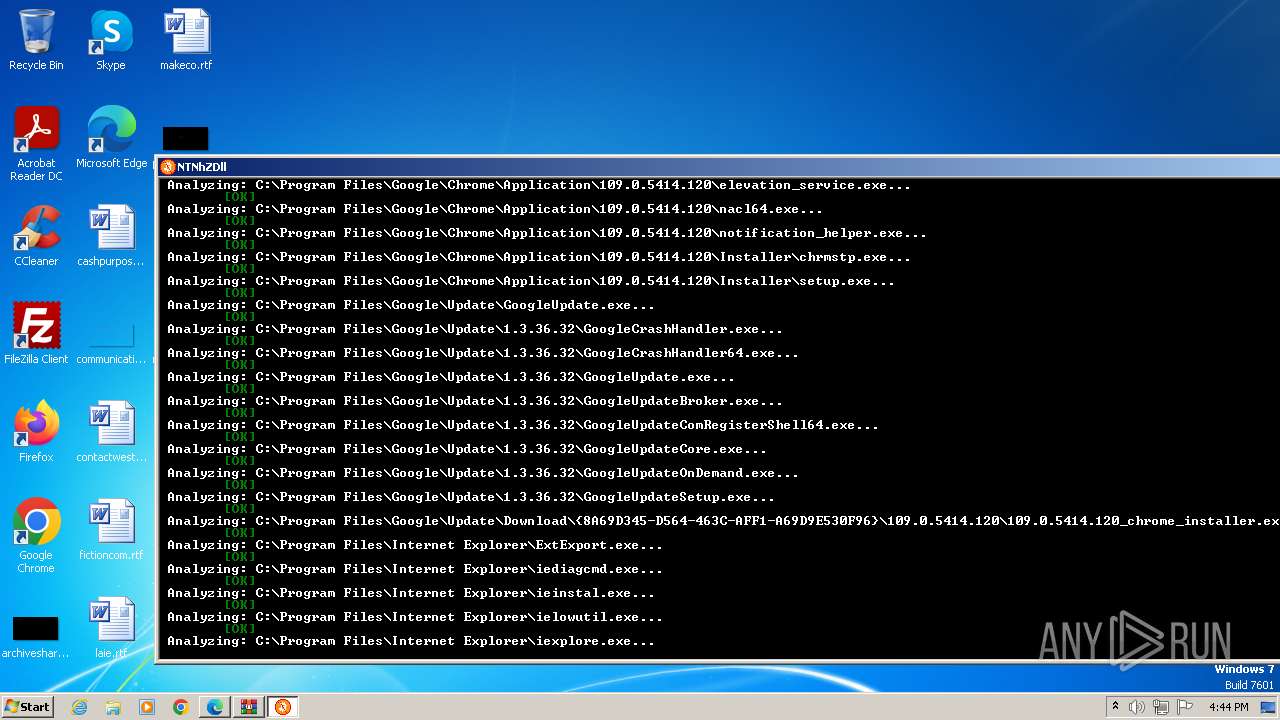Click the NTNhZDll window title icon

tap(168, 167)
